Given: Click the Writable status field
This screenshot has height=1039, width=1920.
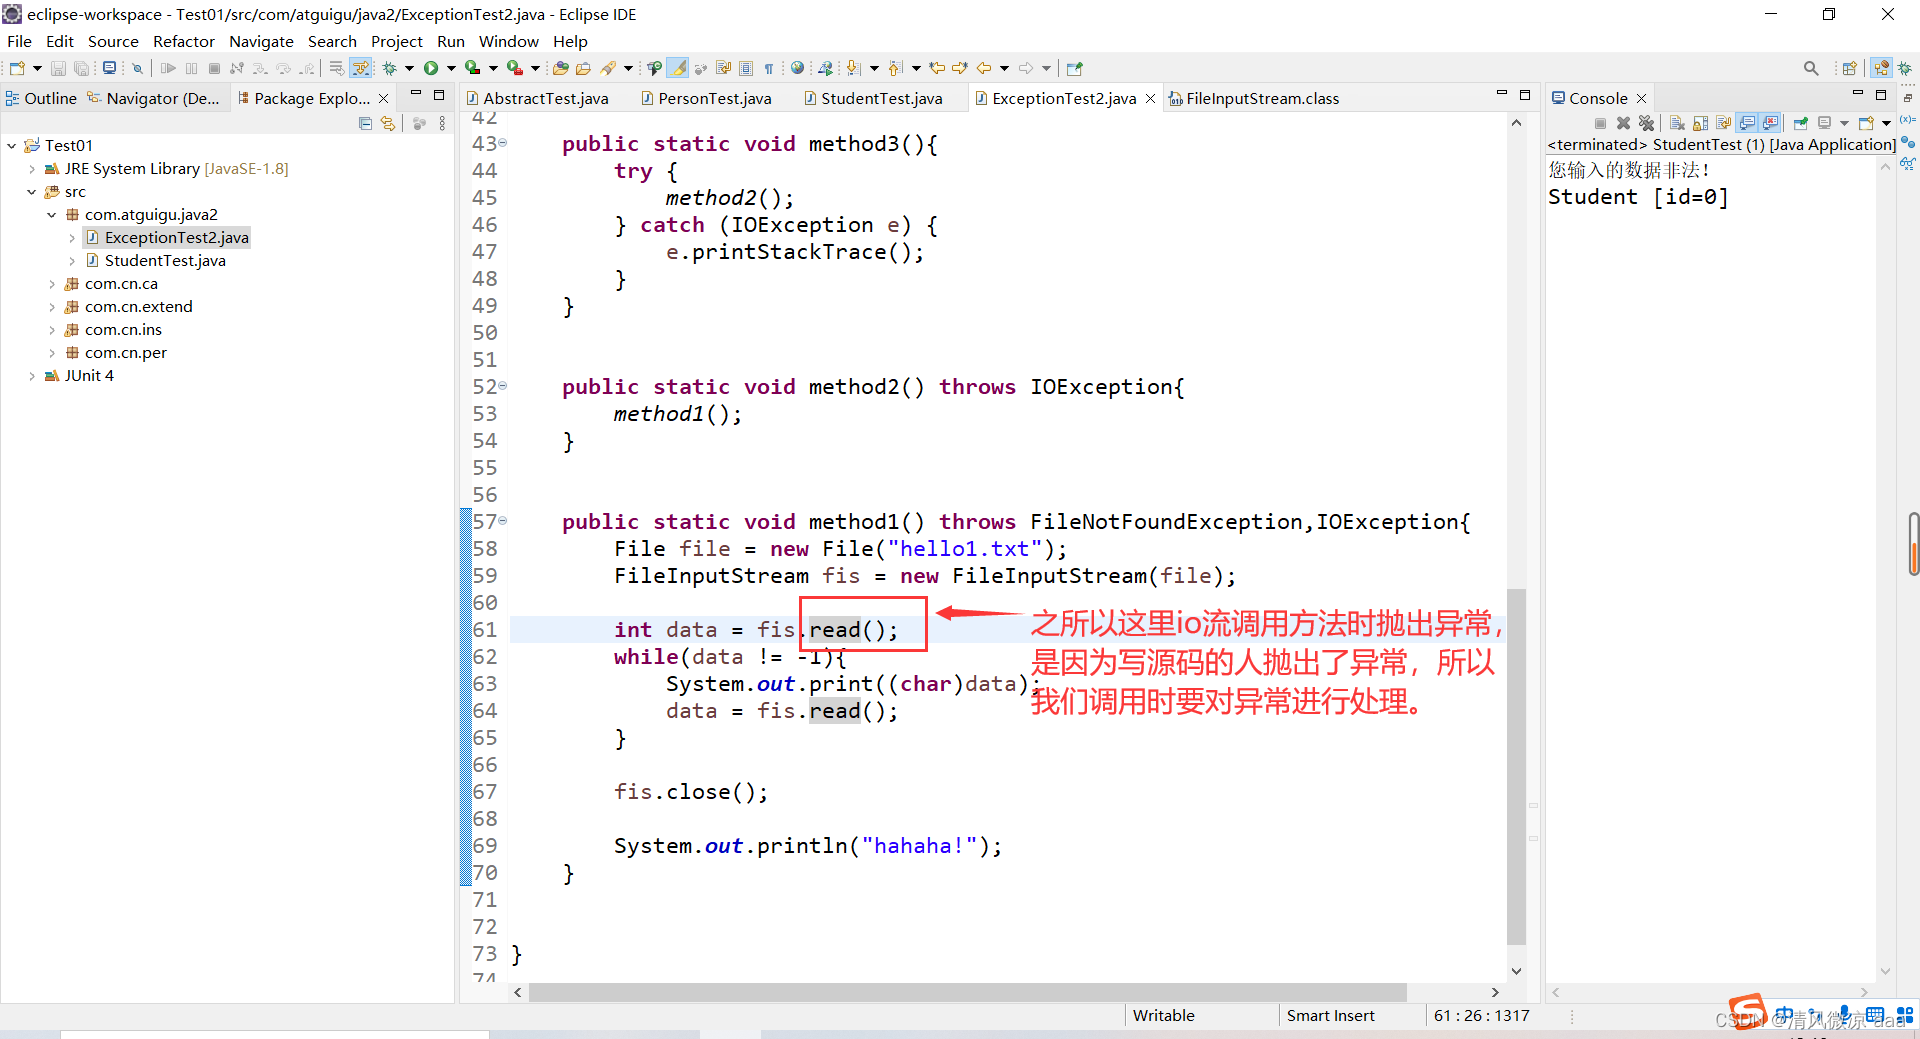Looking at the screenshot, I should [x=1164, y=1015].
